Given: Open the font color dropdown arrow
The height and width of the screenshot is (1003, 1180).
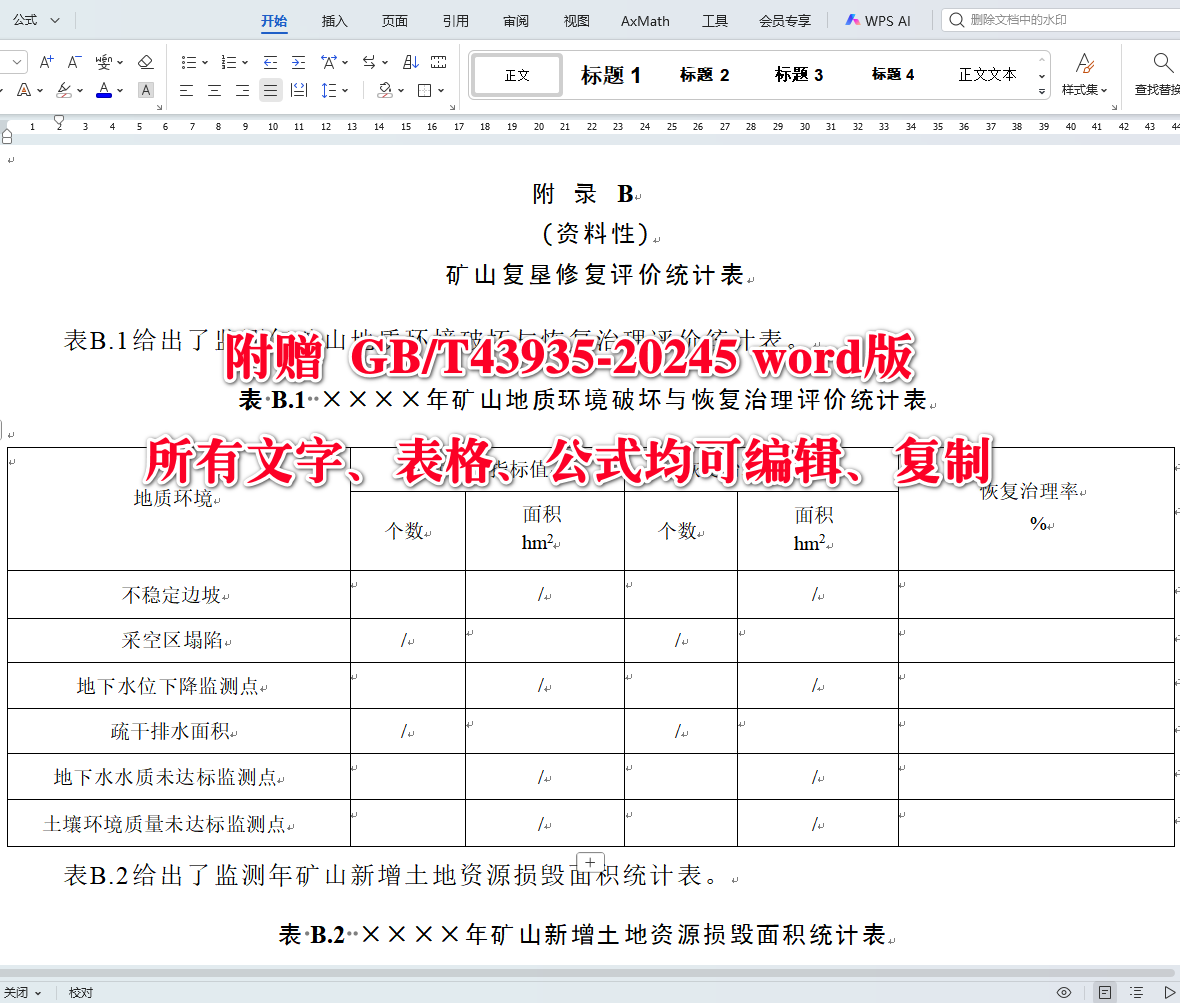Looking at the screenshot, I should pyautogui.click(x=118, y=90).
